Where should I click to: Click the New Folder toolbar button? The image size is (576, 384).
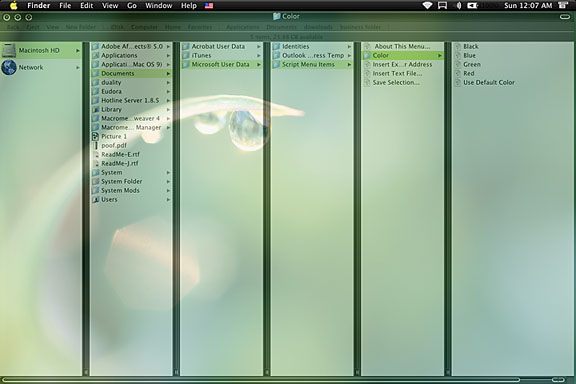[80, 27]
